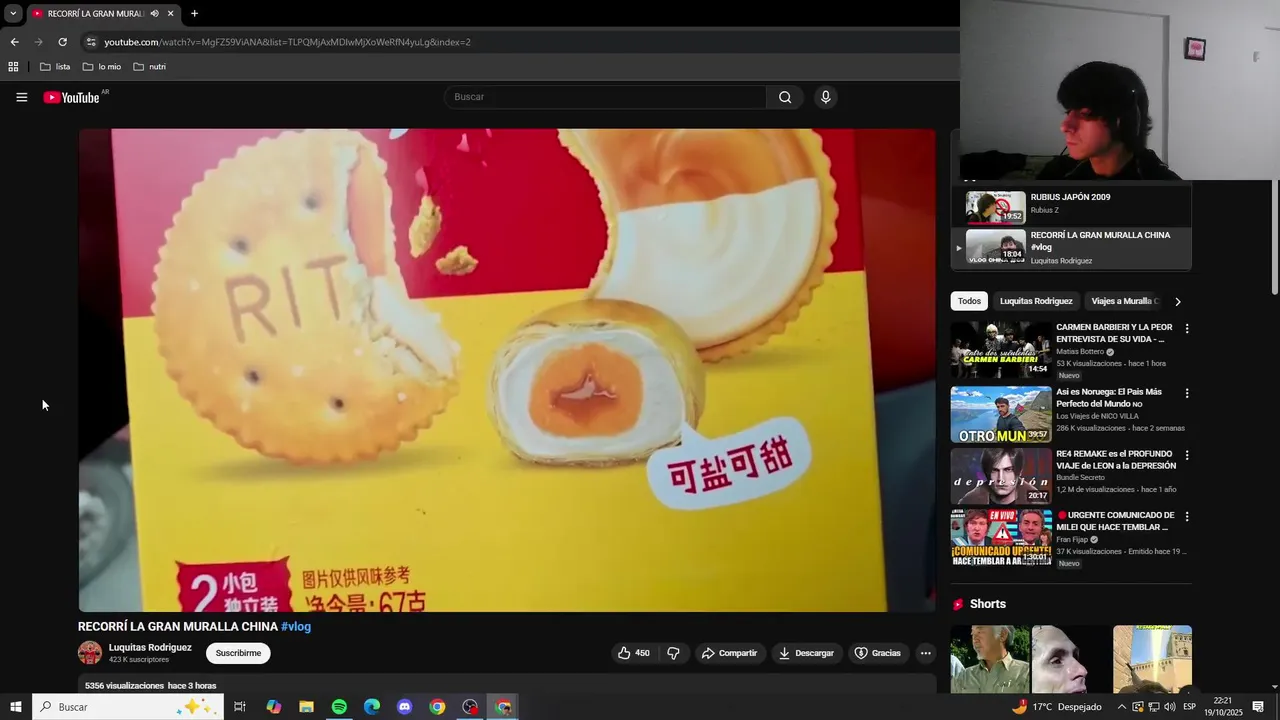Open Bundle Secreto channel name
Image resolution: width=1280 pixels, height=720 pixels.
(1081, 478)
